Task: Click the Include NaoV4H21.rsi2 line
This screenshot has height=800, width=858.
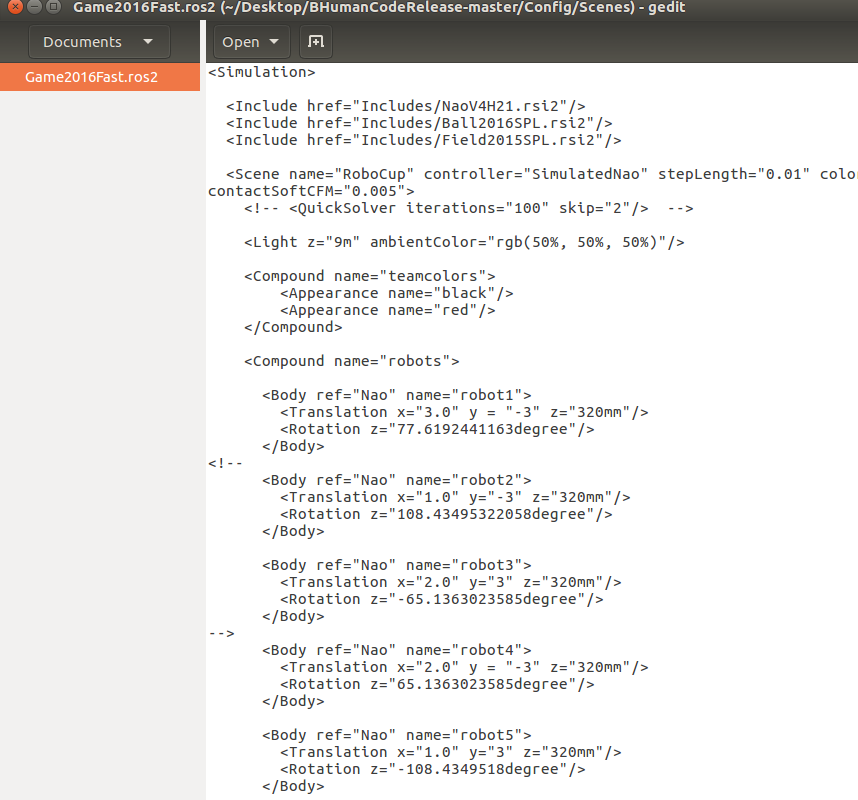Action: [405, 106]
